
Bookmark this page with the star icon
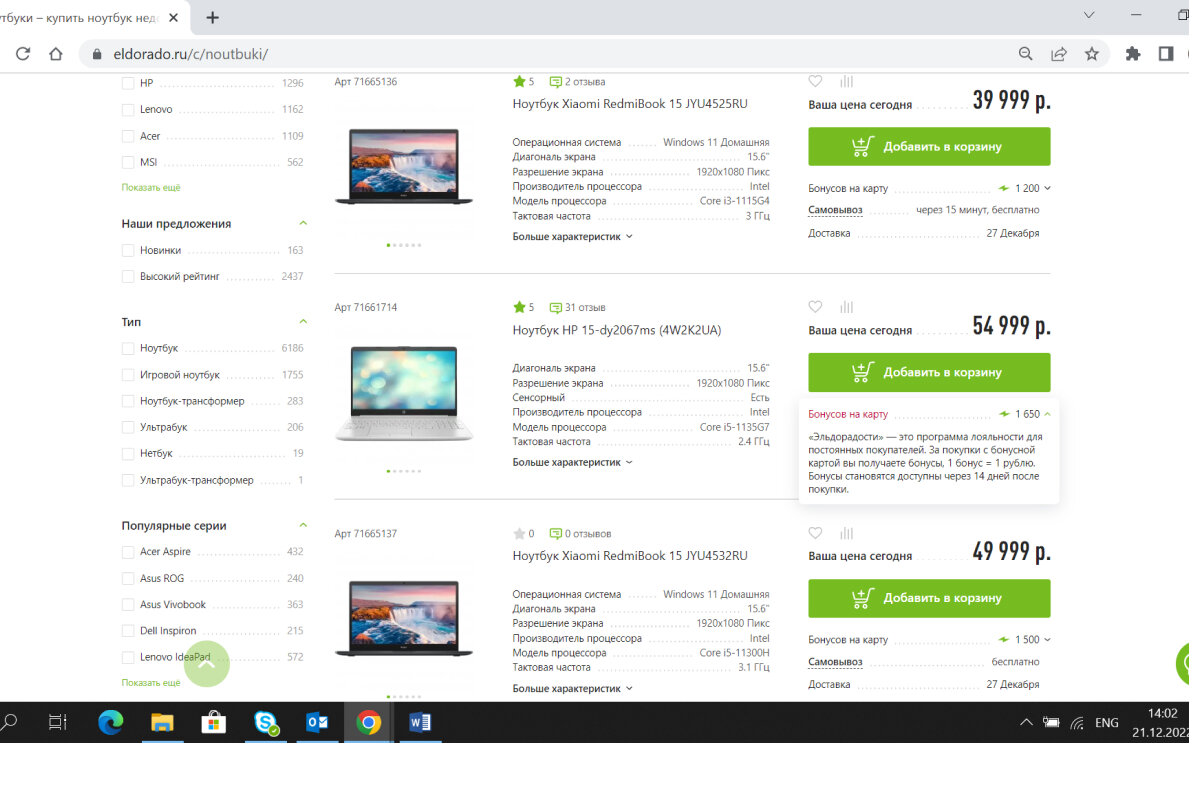tap(1092, 54)
